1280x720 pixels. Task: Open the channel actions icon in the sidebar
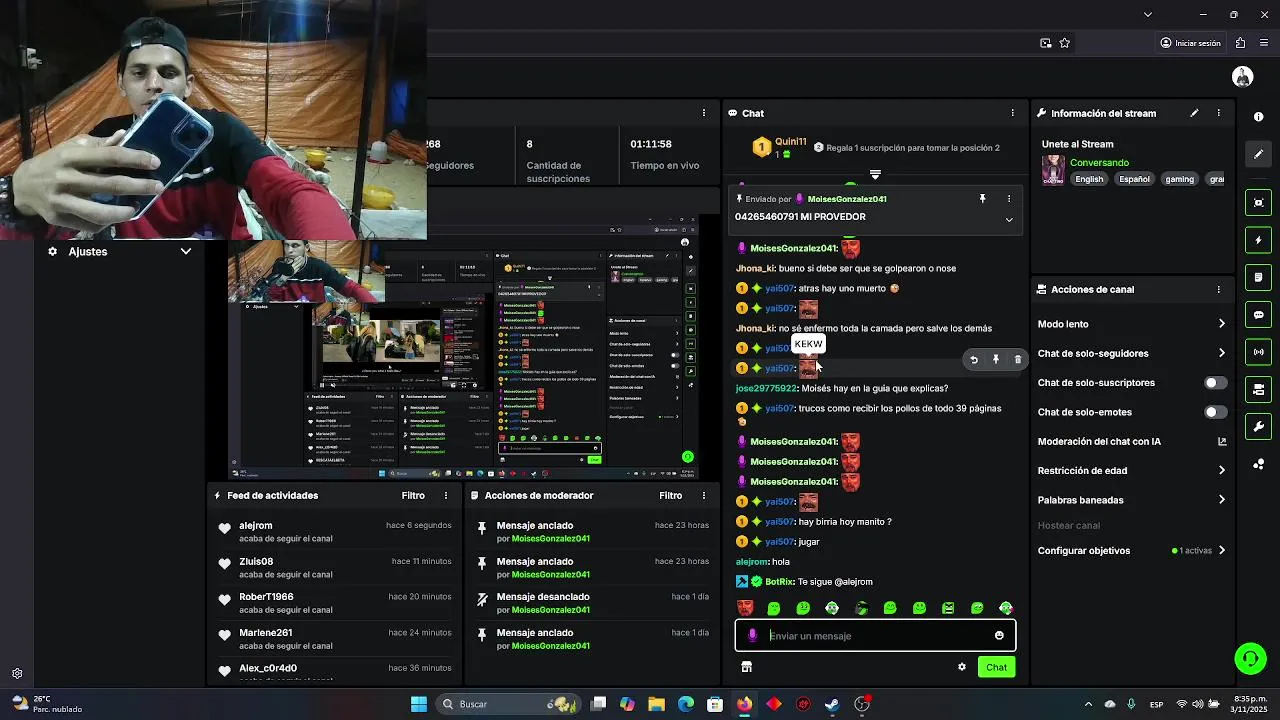[1258, 389]
